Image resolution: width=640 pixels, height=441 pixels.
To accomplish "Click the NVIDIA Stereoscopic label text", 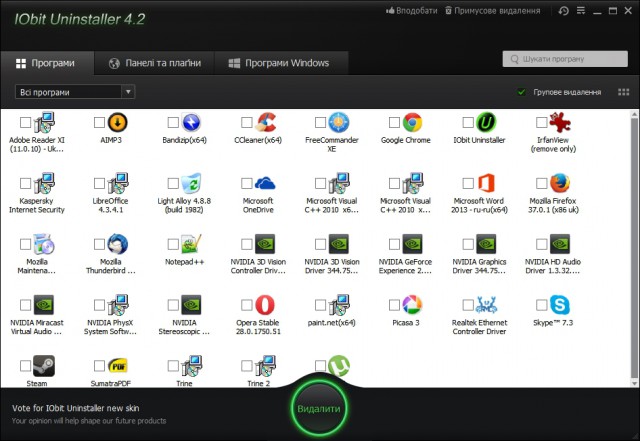I will pyautogui.click(x=184, y=327).
